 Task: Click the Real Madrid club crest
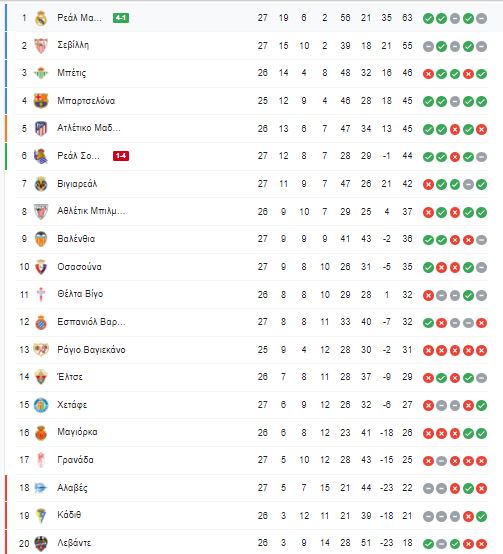pos(41,18)
